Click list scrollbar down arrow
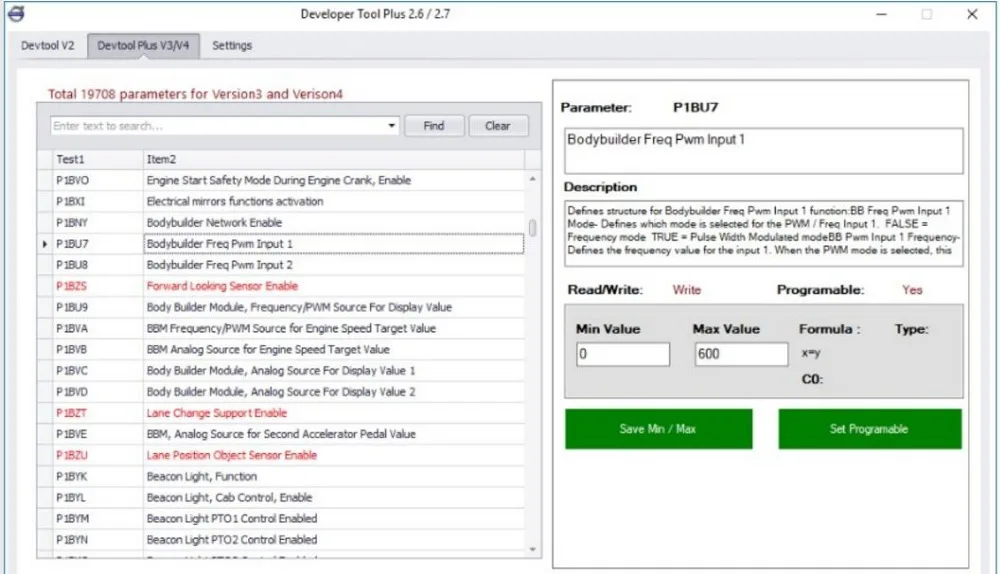This screenshot has width=1000, height=574. click(x=533, y=549)
